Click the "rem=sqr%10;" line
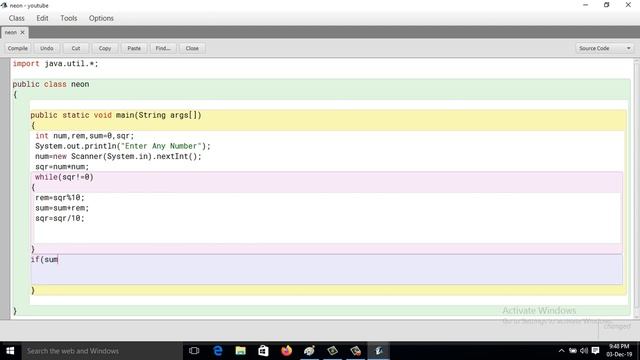 60,198
